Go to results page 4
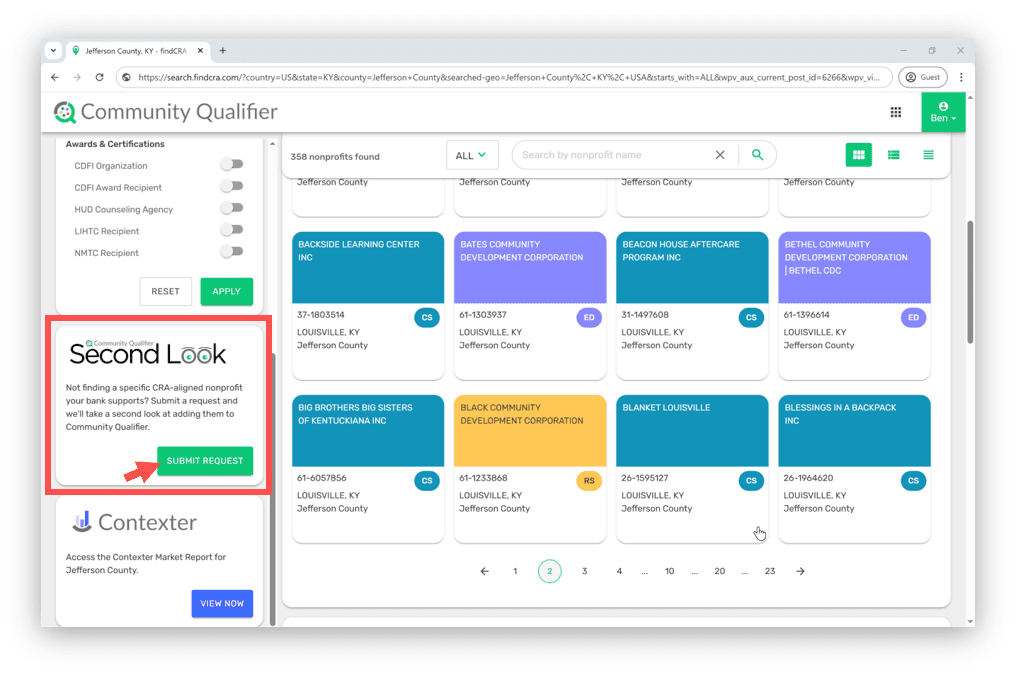Viewport: 1020px width, 673px height. (x=619, y=572)
